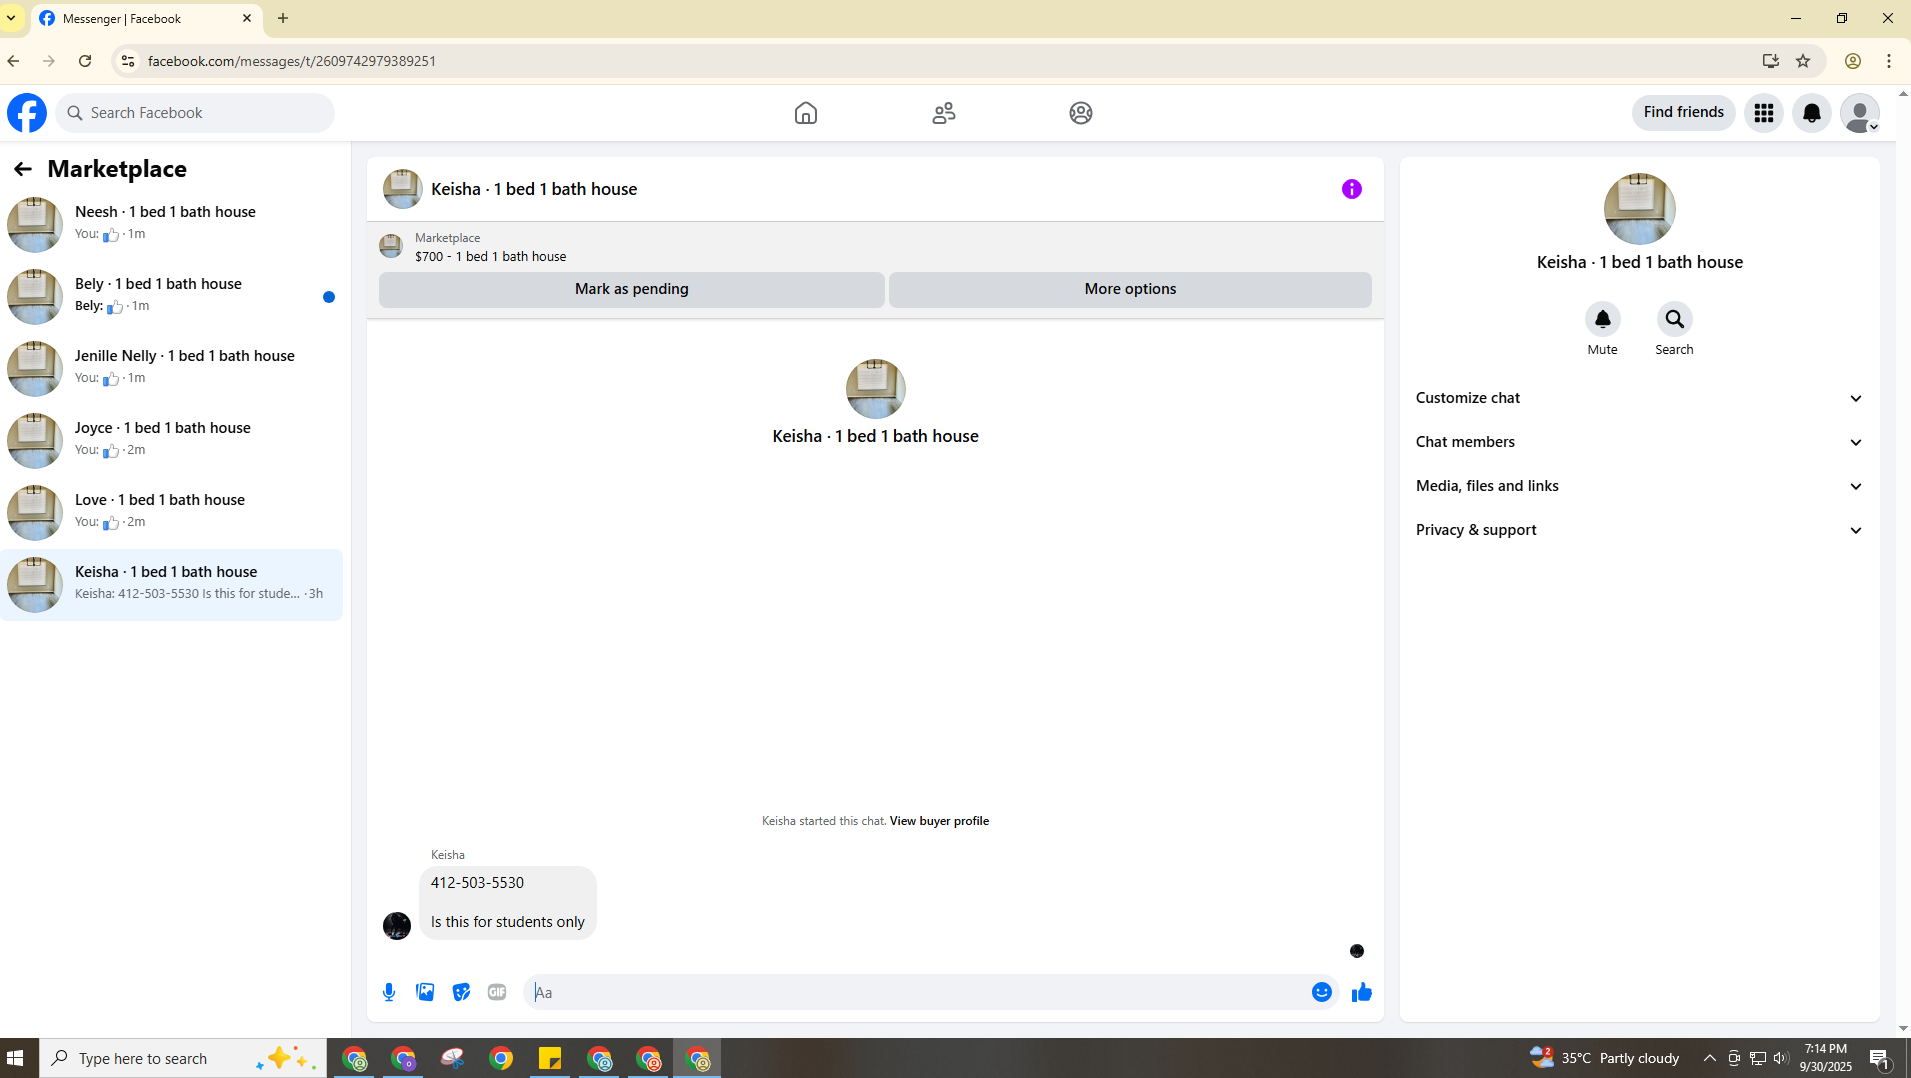
Task: Open the emoji picker in message box
Action: (x=1322, y=992)
